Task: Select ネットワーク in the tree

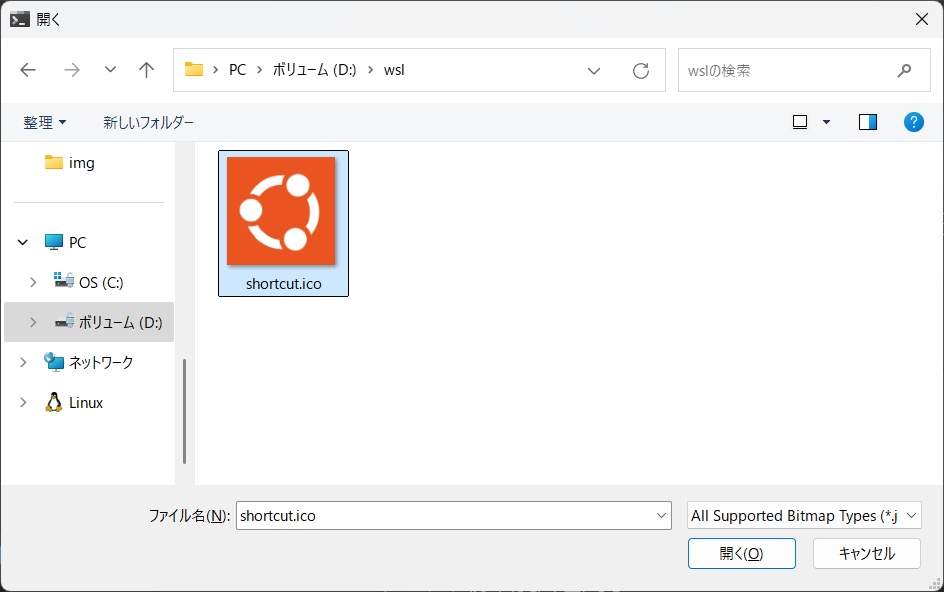Action: click(88, 362)
